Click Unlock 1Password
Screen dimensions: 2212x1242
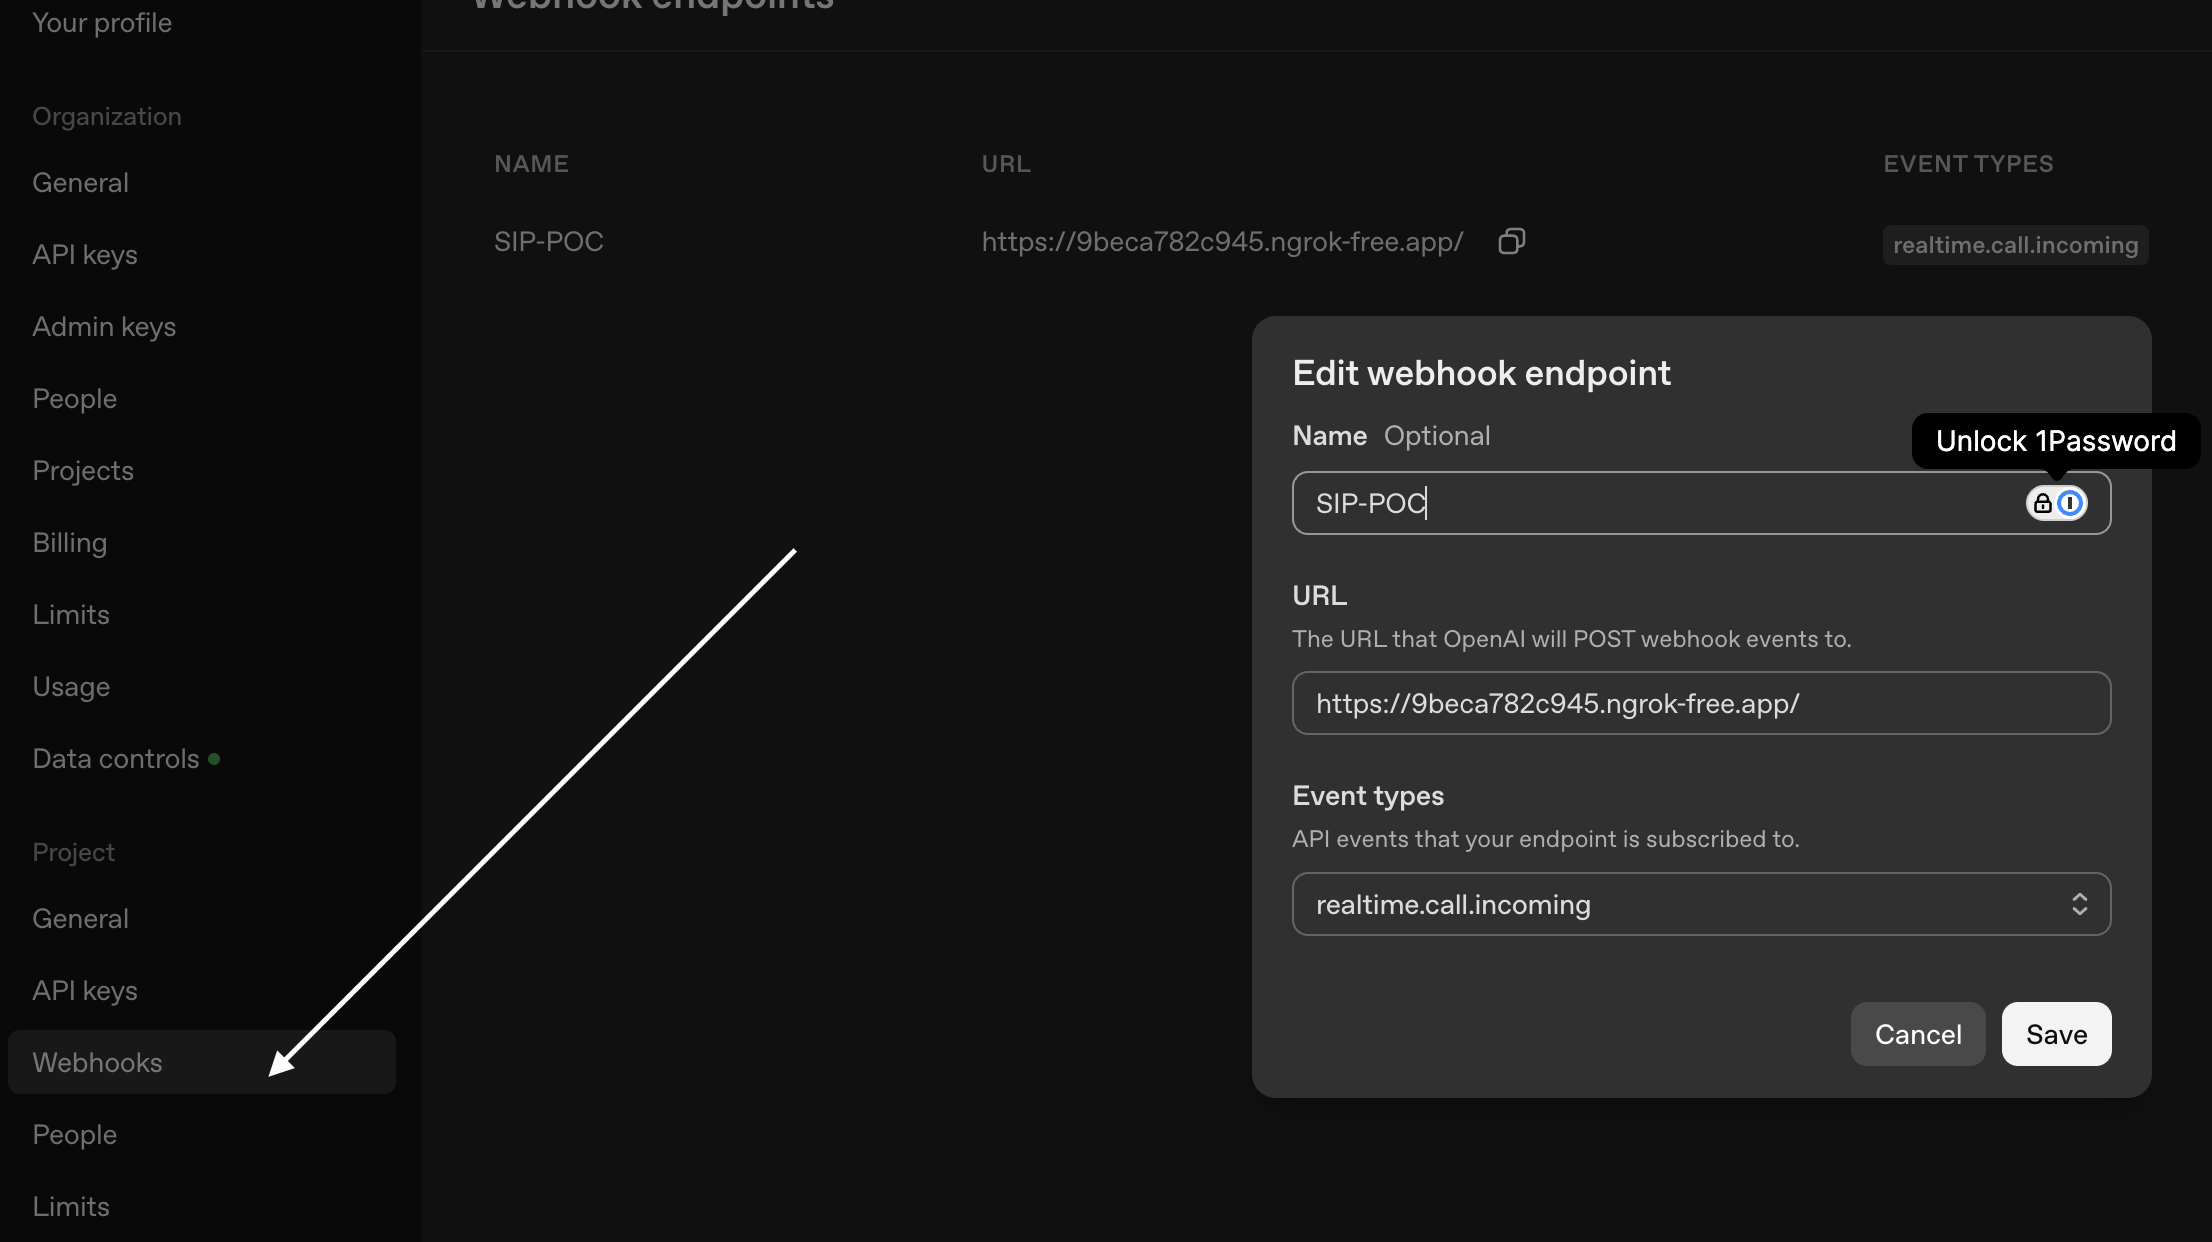[x=2055, y=440]
